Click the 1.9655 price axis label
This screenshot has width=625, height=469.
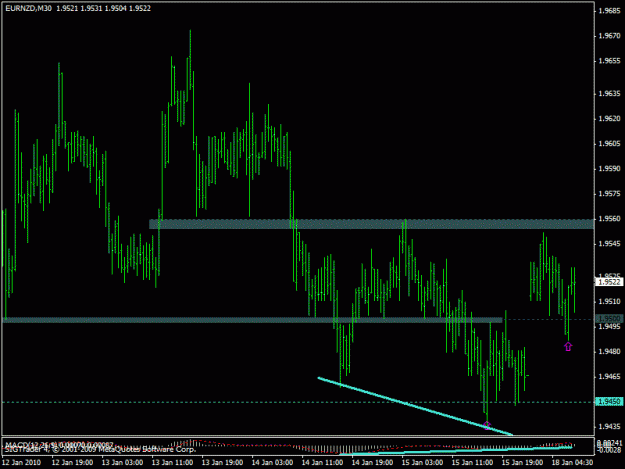609,61
